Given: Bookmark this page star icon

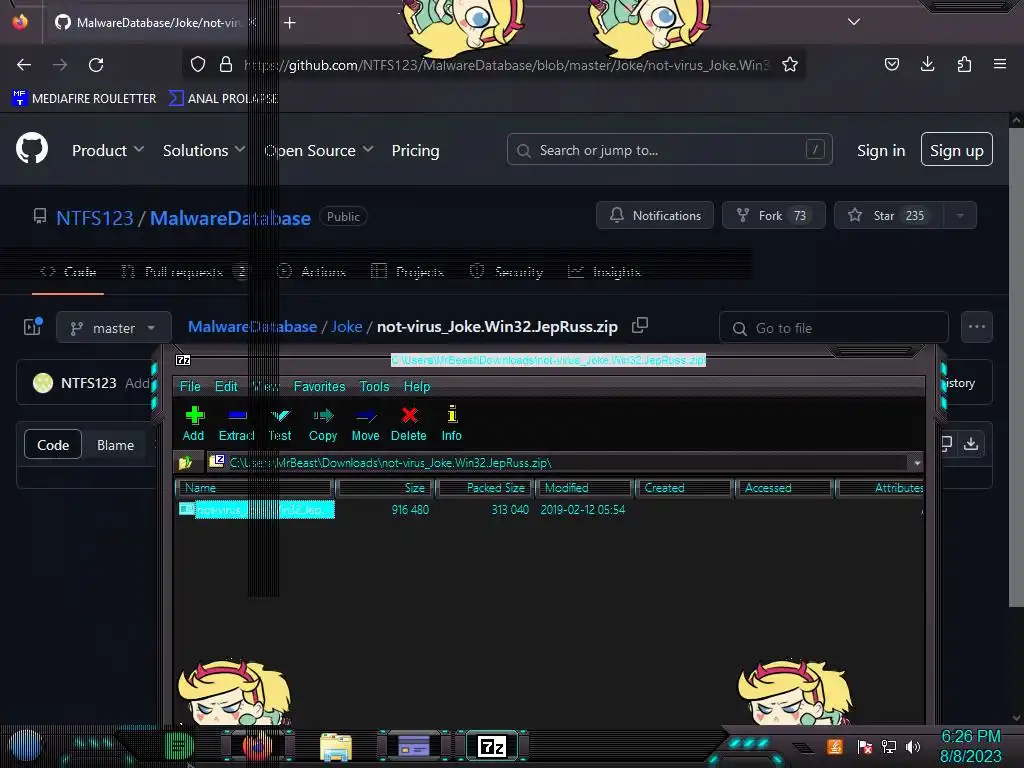Looking at the screenshot, I should (x=790, y=65).
